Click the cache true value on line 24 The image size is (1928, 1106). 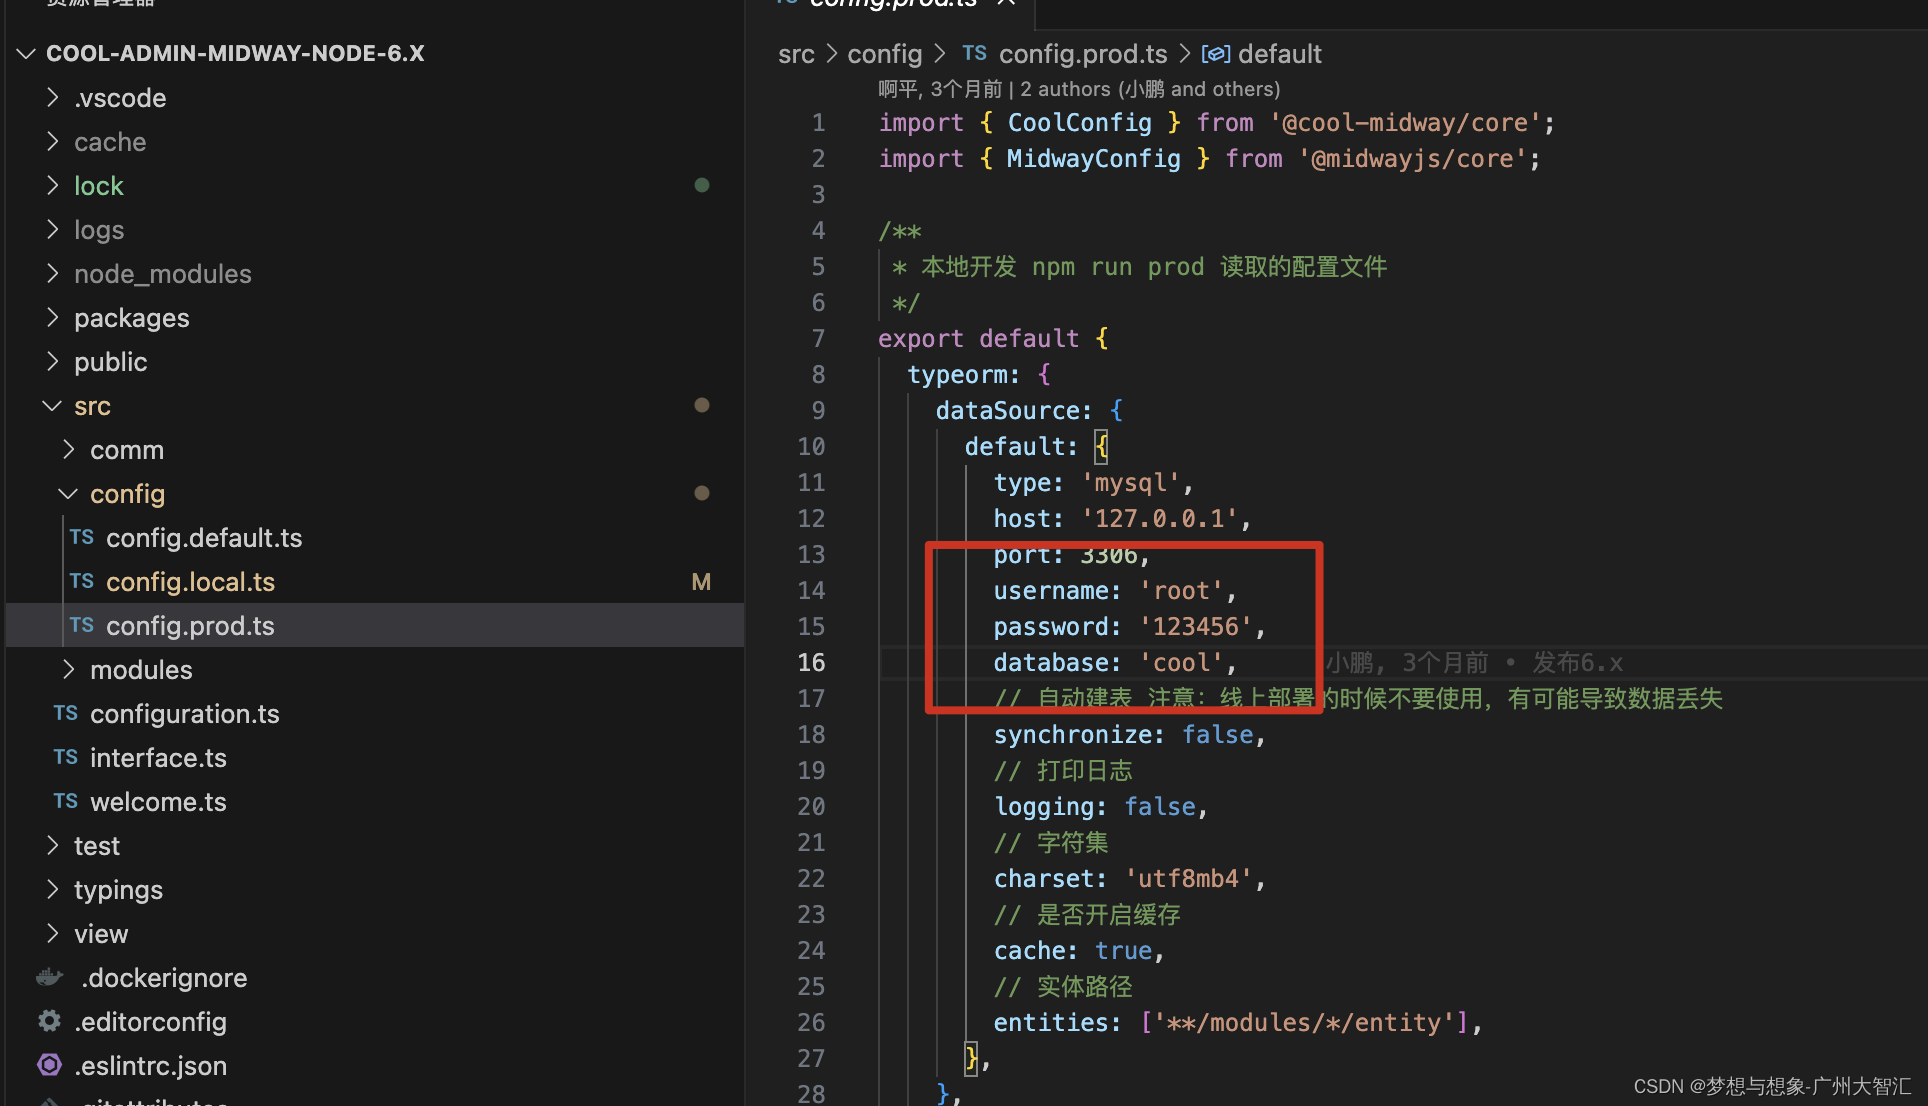[1123, 951]
